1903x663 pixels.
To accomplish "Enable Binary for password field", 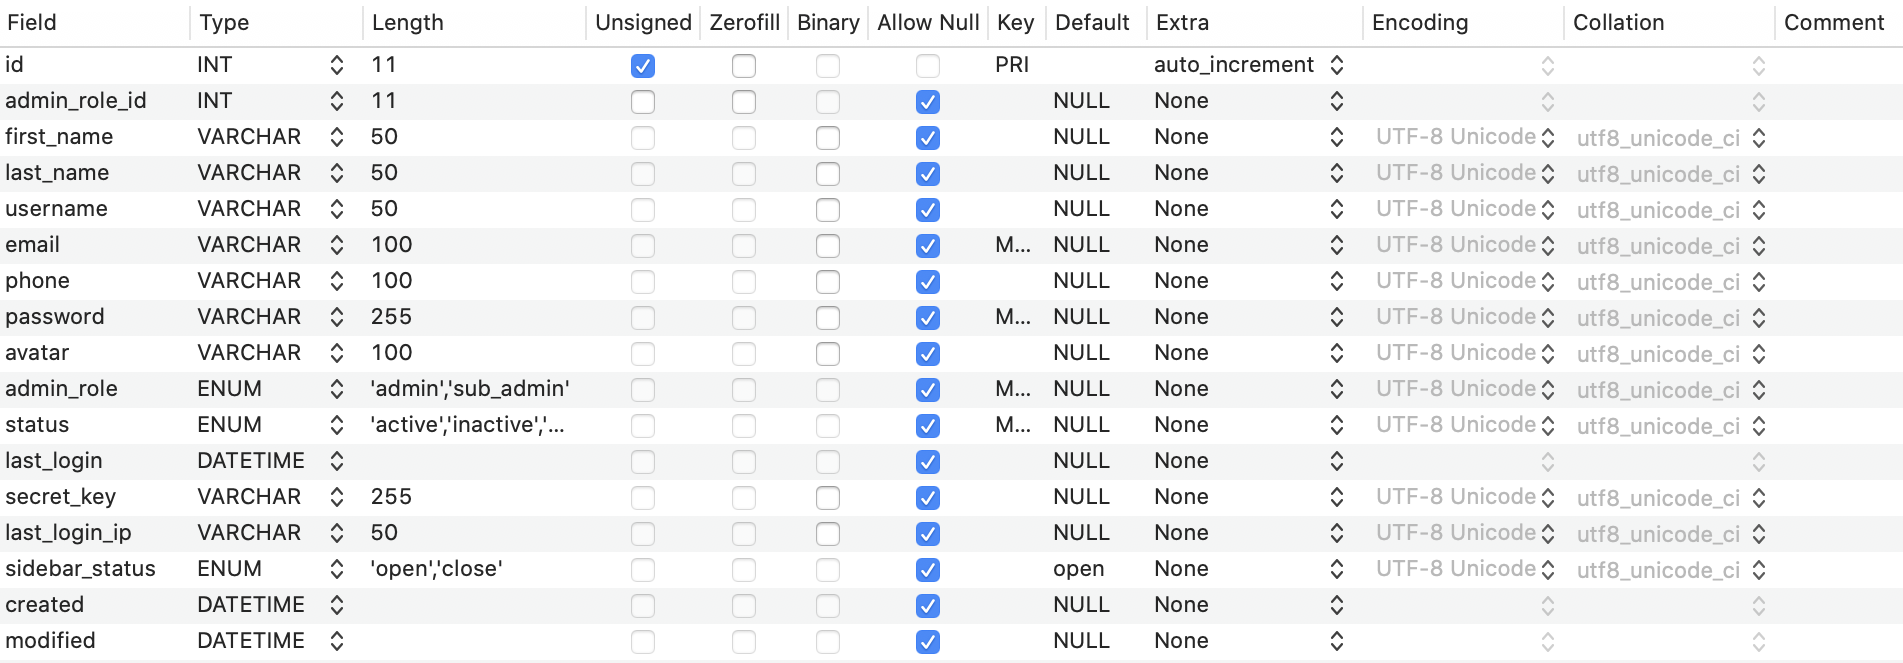I will coord(828,318).
